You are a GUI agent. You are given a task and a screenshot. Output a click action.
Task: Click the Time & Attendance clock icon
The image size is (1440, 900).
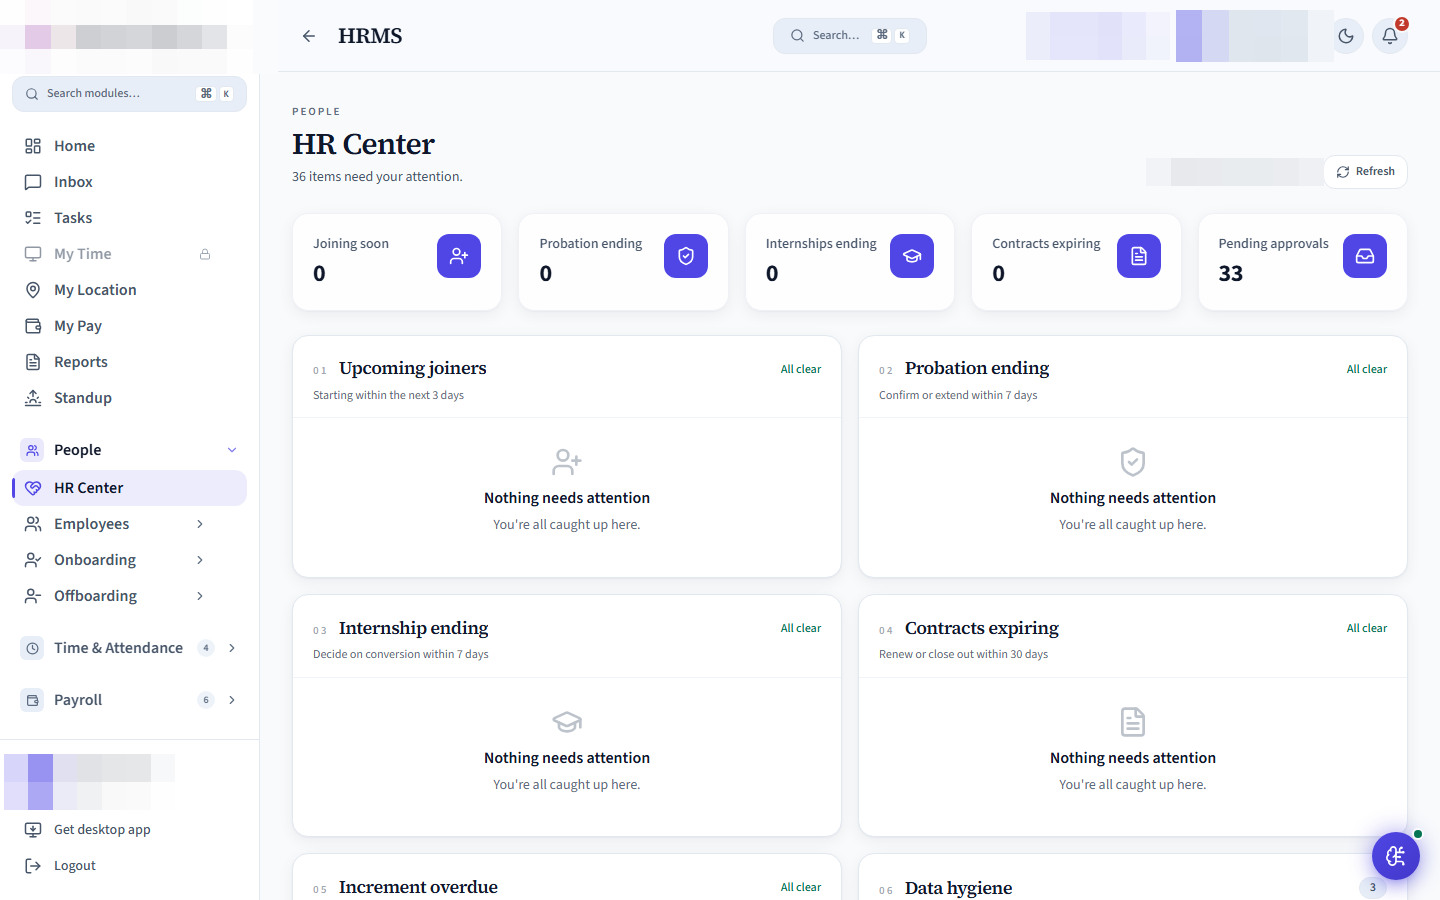(x=33, y=648)
